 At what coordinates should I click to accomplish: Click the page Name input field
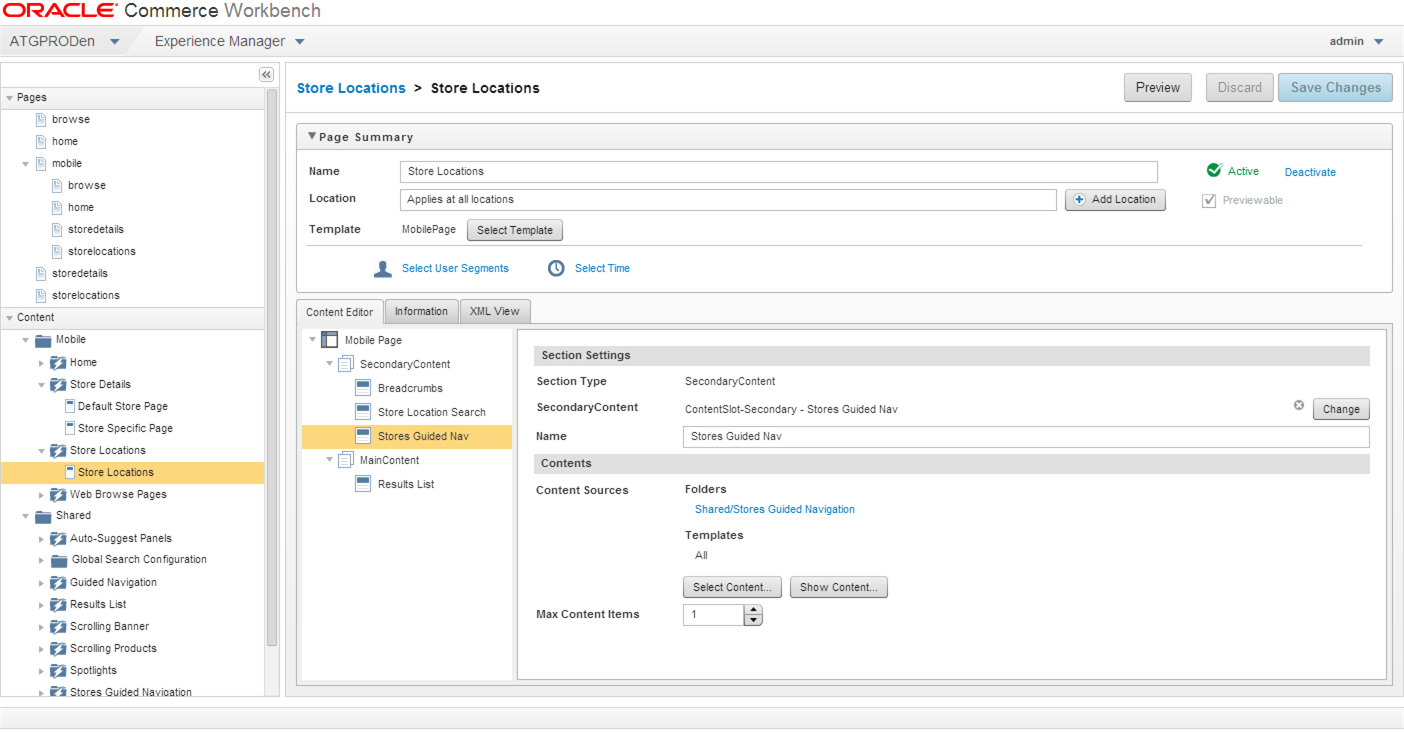click(778, 171)
